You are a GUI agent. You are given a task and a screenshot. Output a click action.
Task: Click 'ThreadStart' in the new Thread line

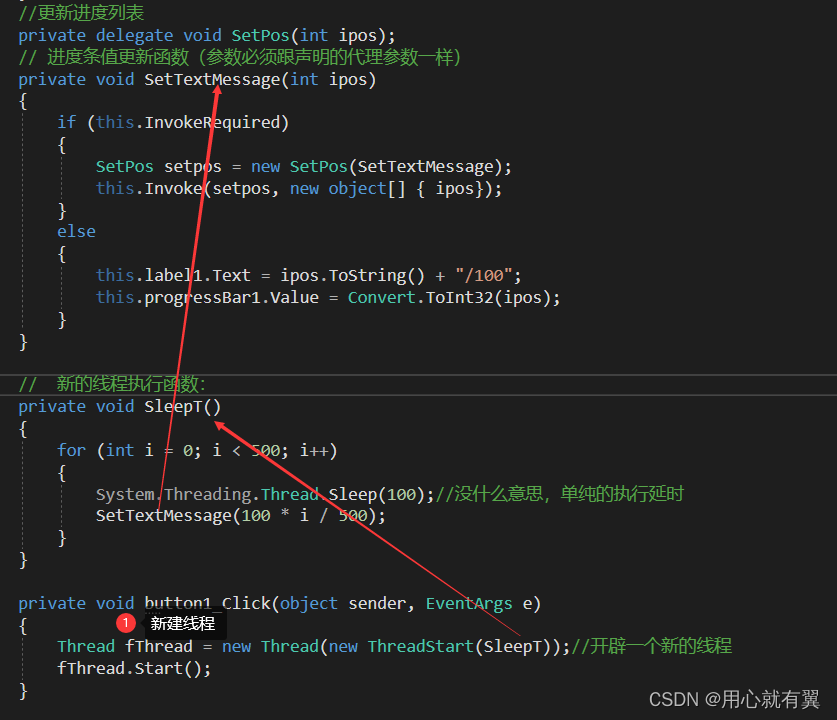(x=421, y=647)
